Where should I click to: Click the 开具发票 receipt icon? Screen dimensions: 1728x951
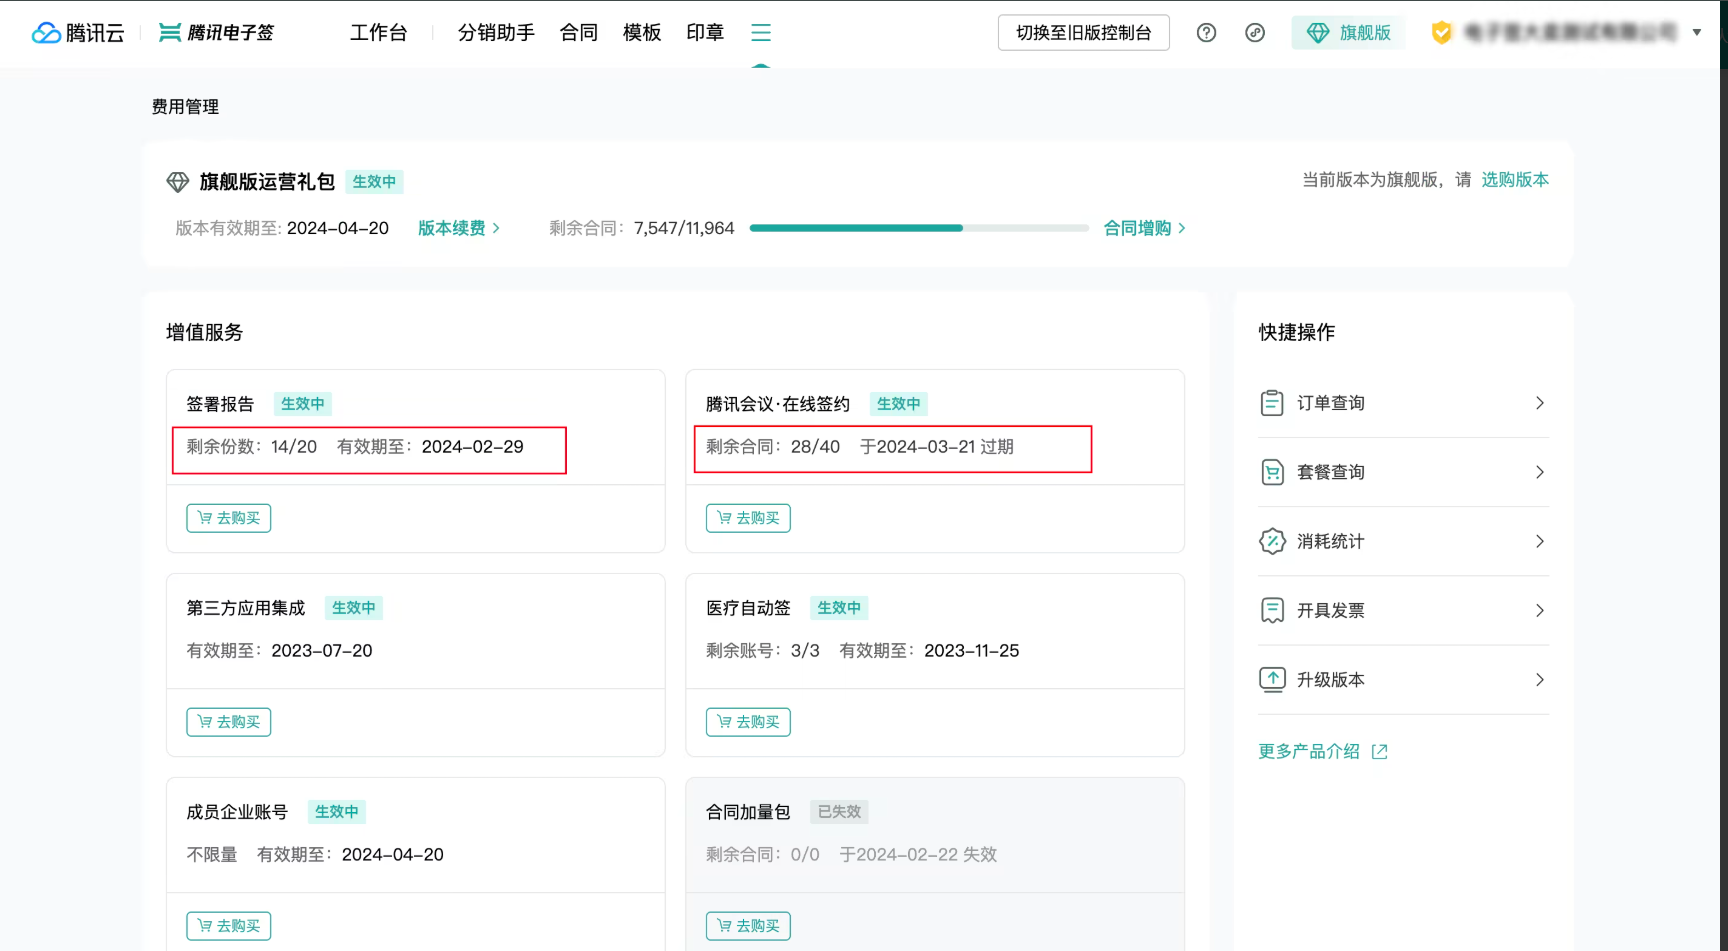(x=1272, y=610)
